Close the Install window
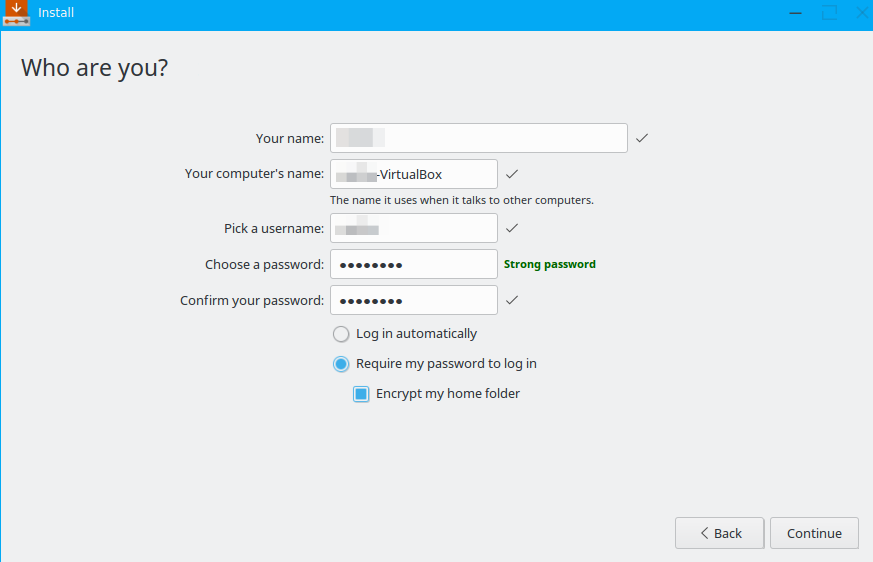Image resolution: width=873 pixels, height=562 pixels. (x=861, y=13)
